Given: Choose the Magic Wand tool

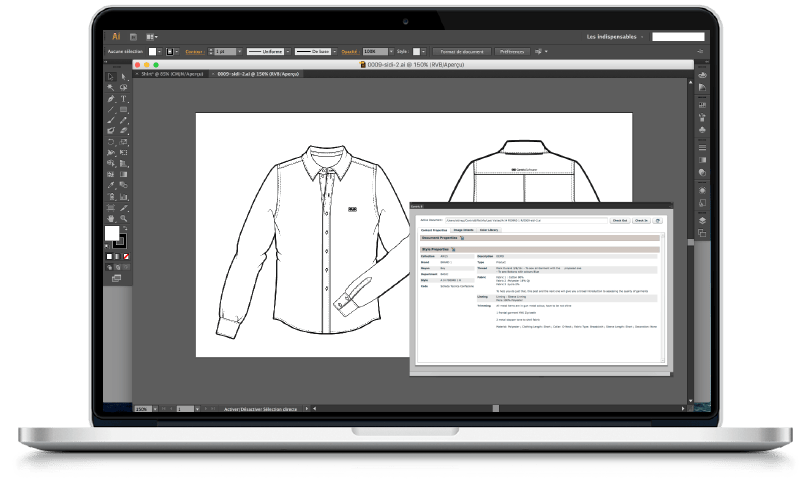Looking at the screenshot, I should point(111,88).
